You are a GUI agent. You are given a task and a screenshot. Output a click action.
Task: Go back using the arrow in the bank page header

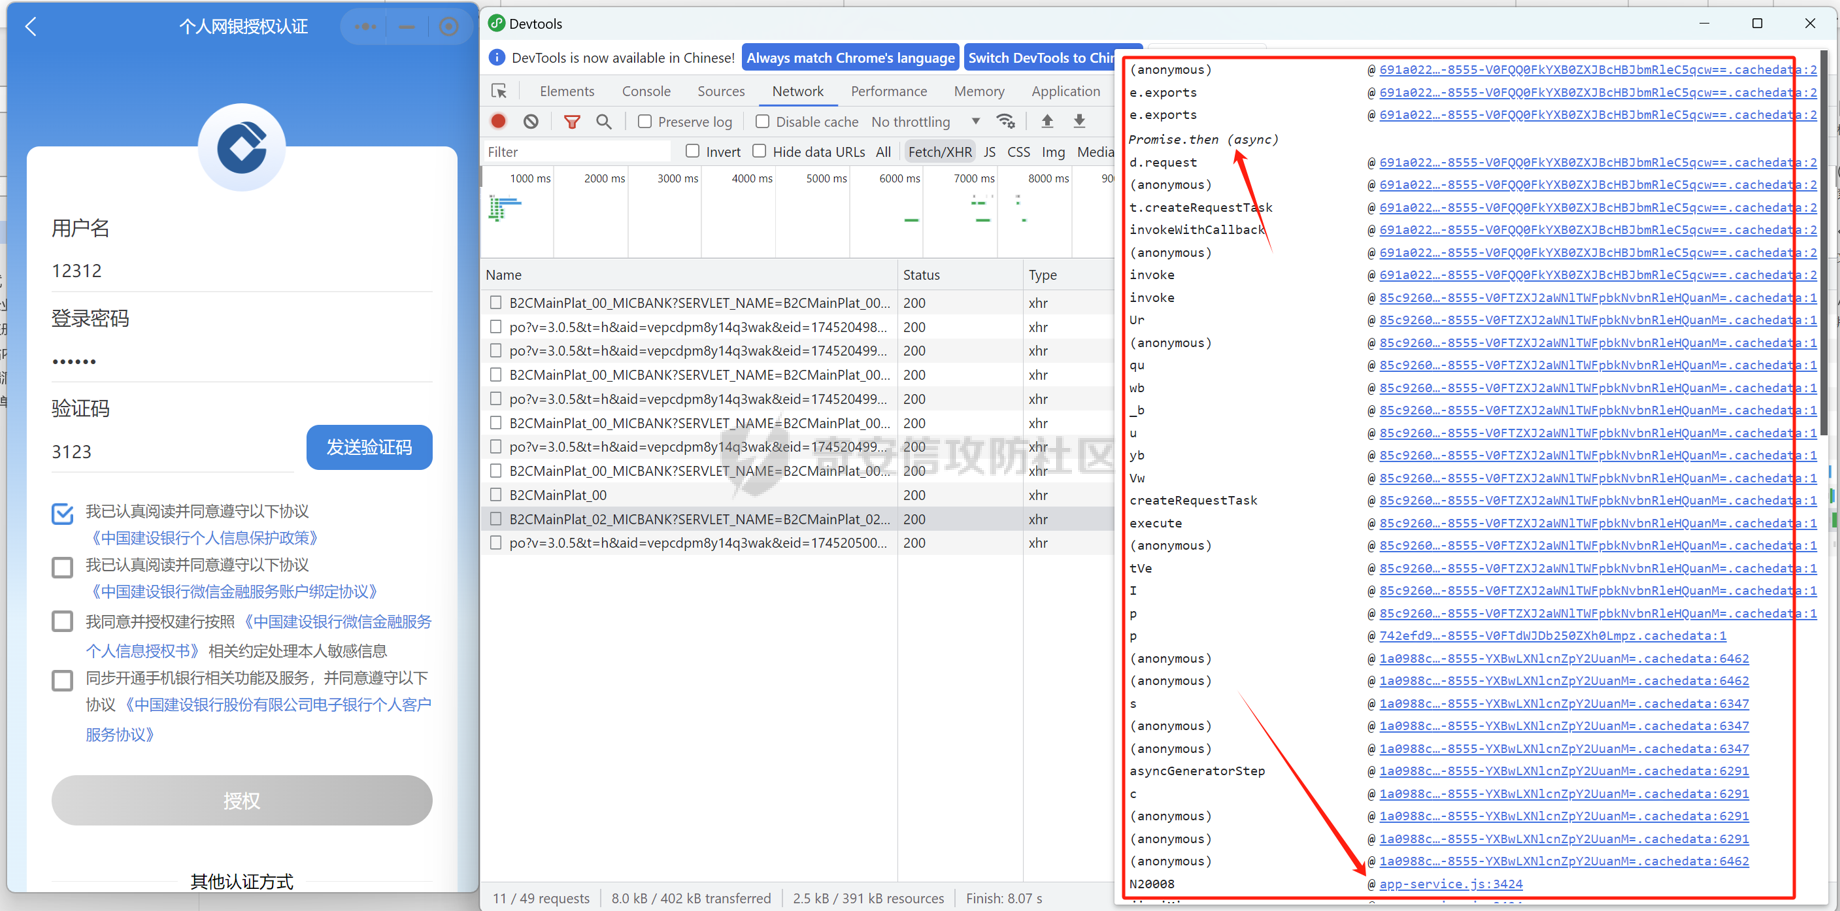tap(31, 27)
